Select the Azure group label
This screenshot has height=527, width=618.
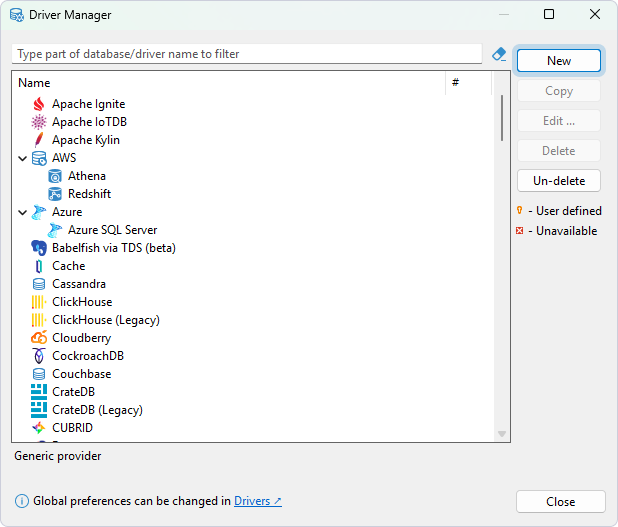(67, 212)
